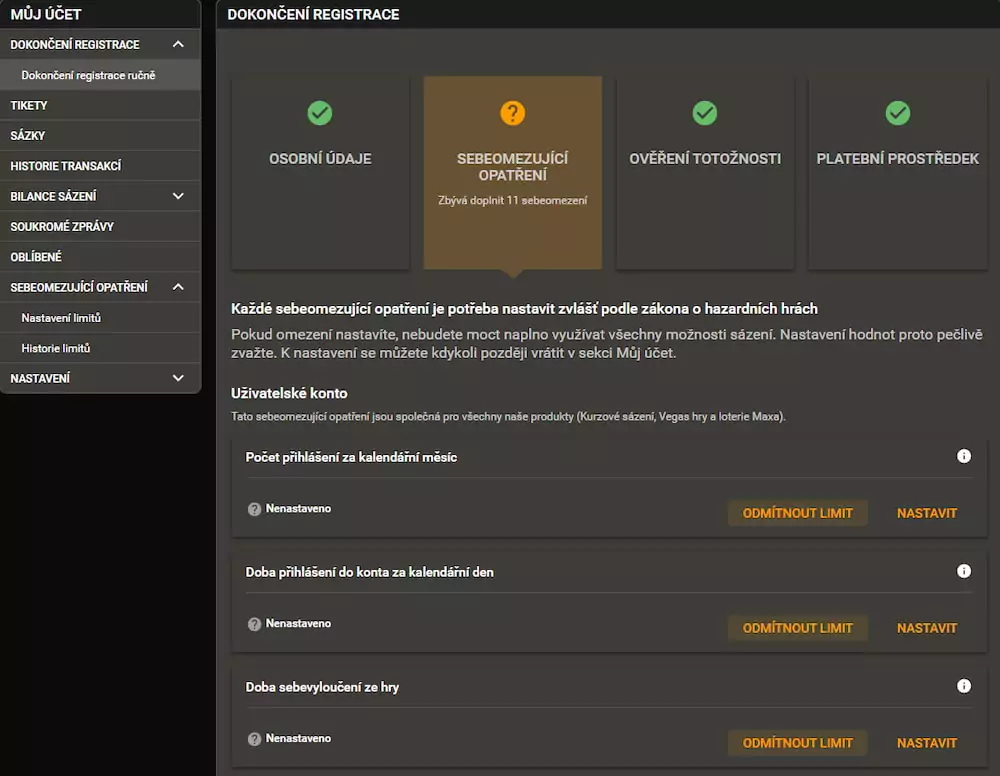Click the orange question mark on Sebeomezující opatření

tap(512, 113)
